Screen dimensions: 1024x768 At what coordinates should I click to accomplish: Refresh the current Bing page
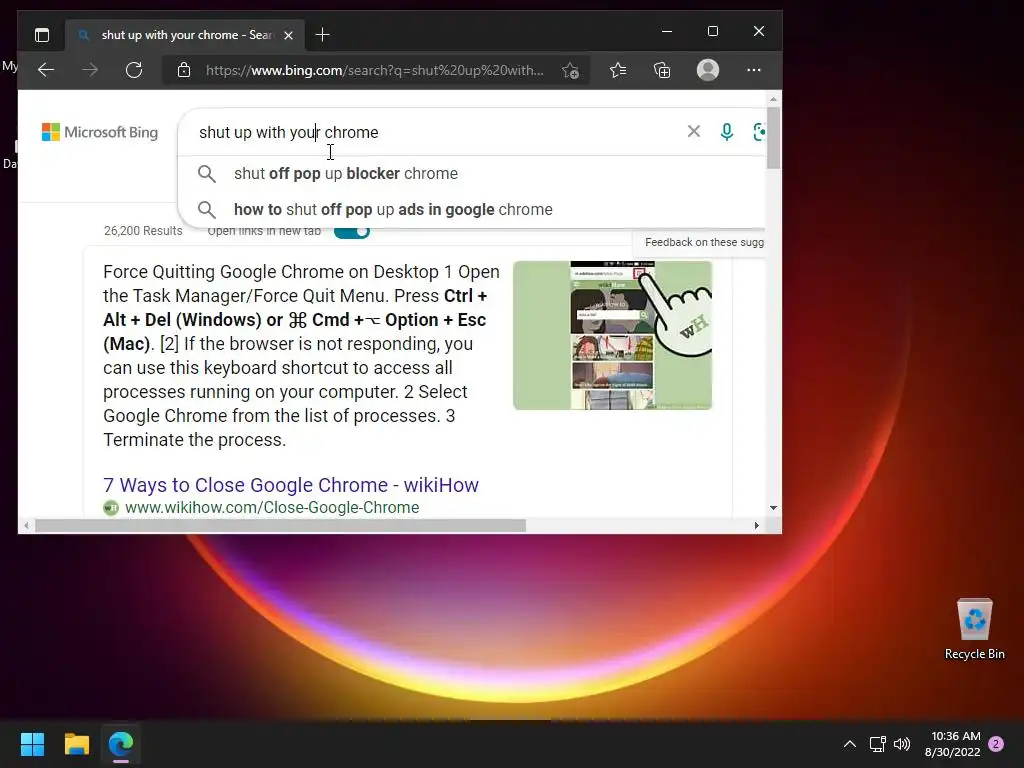[x=134, y=70]
